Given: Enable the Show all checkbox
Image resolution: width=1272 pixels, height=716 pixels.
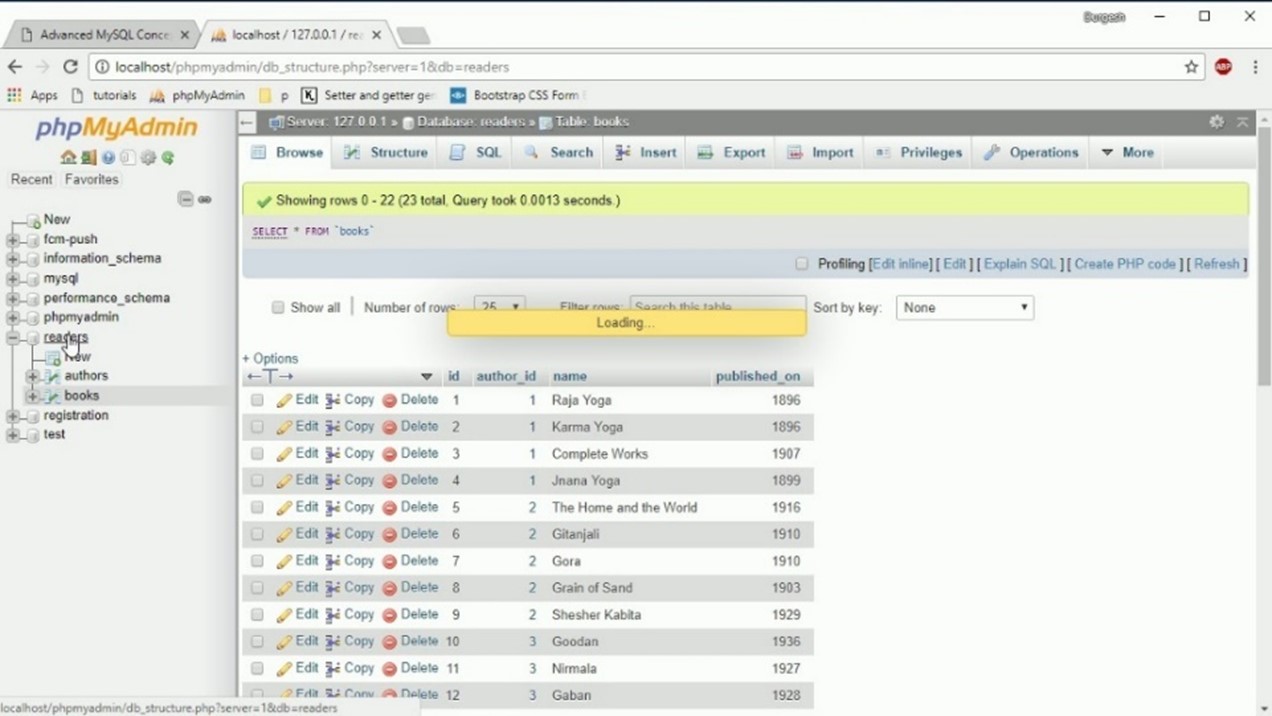Looking at the screenshot, I should tap(278, 308).
